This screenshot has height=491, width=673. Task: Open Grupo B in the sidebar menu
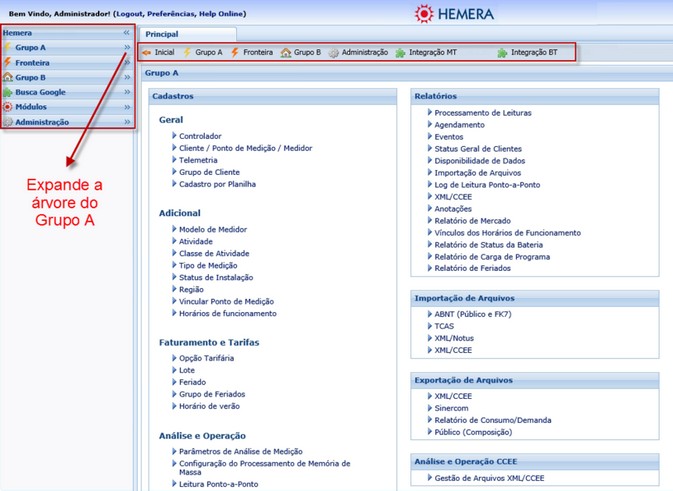[x=31, y=77]
